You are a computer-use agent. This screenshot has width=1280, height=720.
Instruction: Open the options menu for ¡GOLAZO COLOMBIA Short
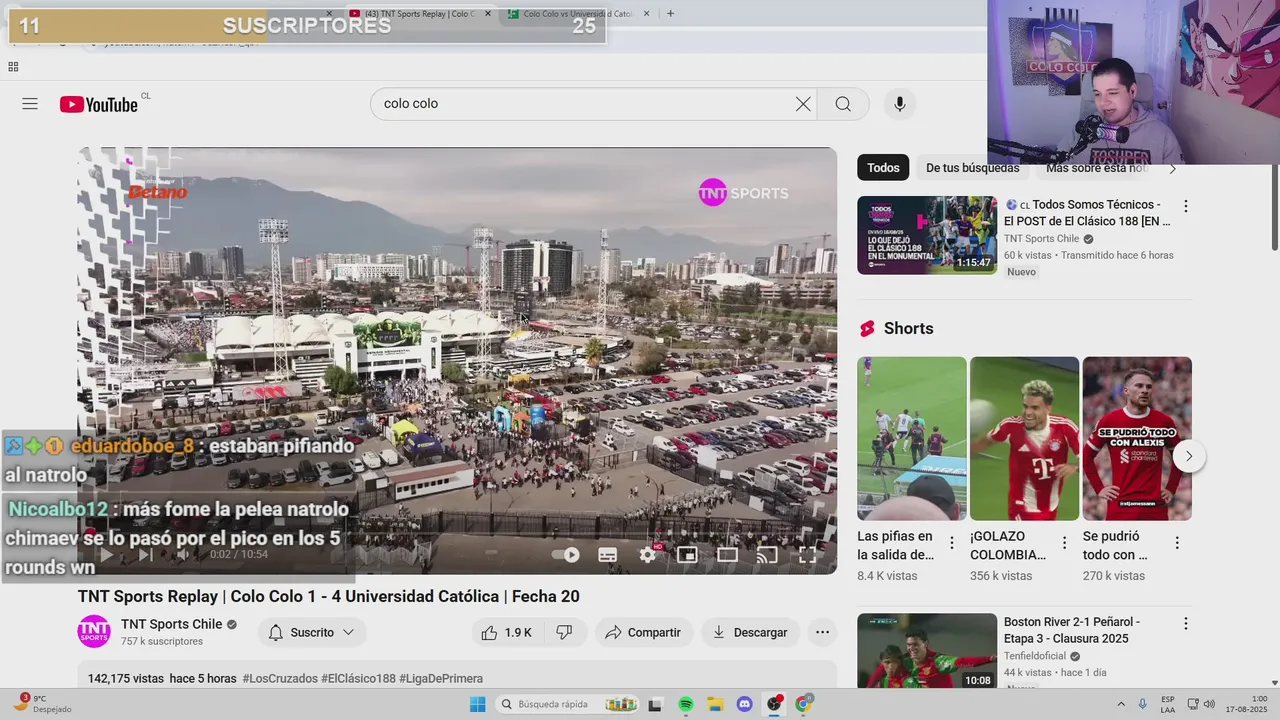(1064, 543)
